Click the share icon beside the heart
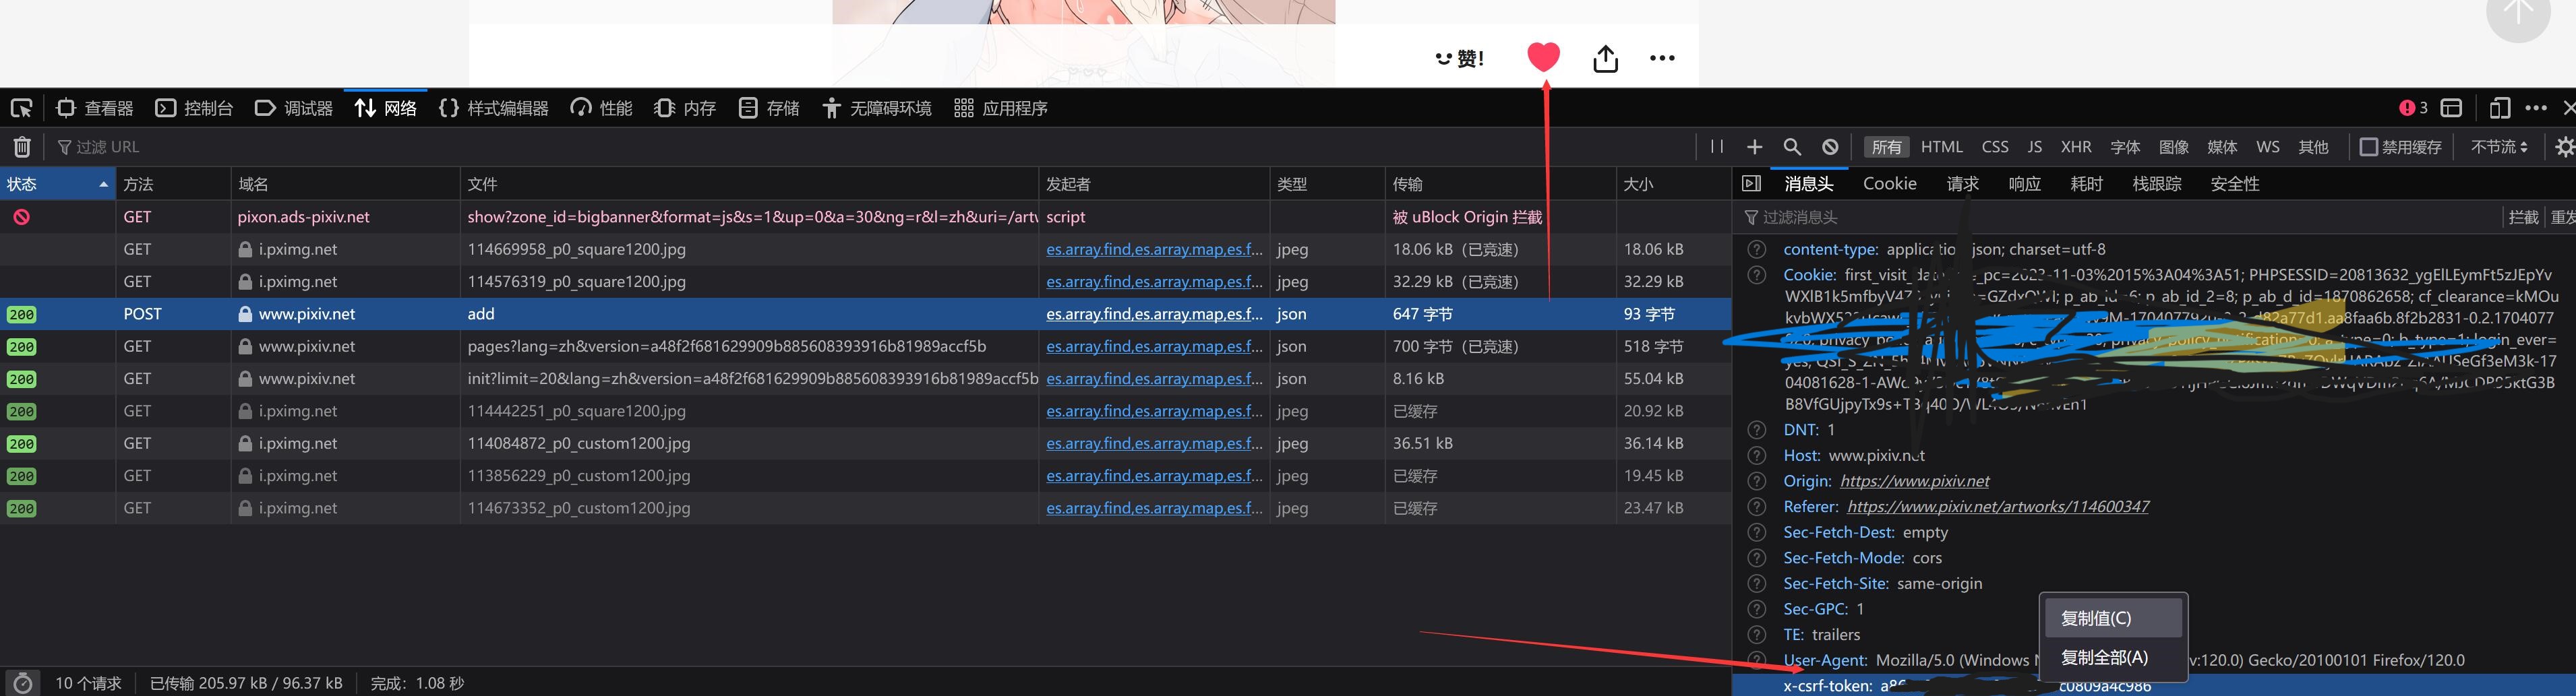Viewport: 2576px width, 696px height. (1605, 58)
